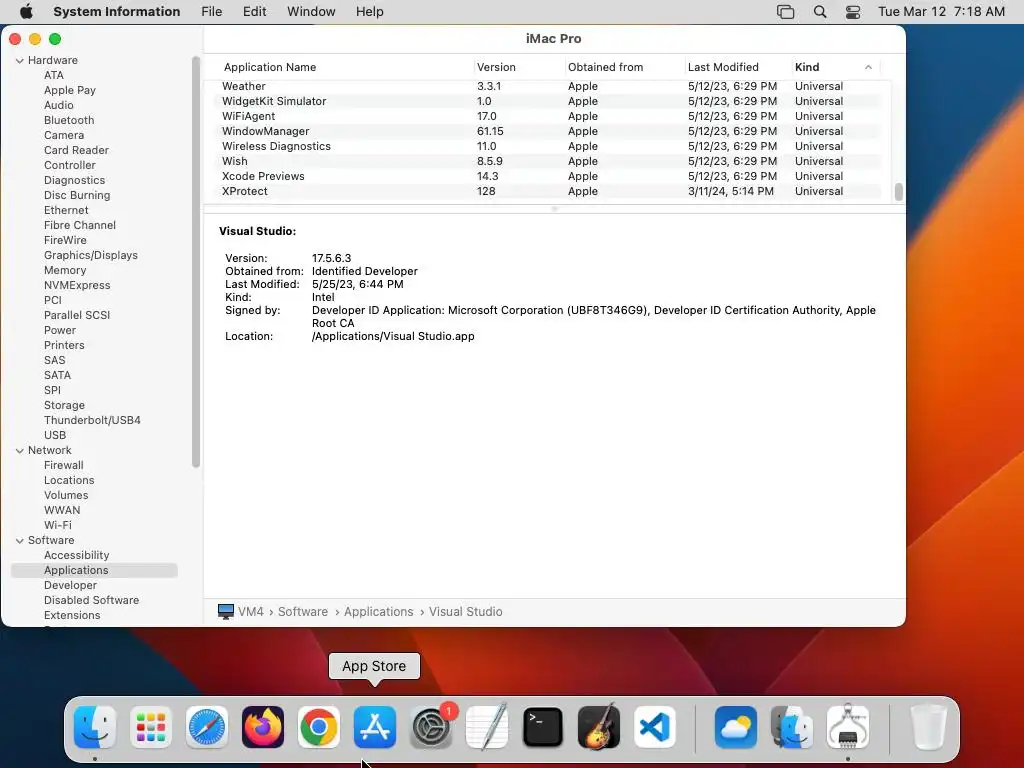Show the date and time menu bar item
Viewport: 1024px width, 768px height.
941,12
